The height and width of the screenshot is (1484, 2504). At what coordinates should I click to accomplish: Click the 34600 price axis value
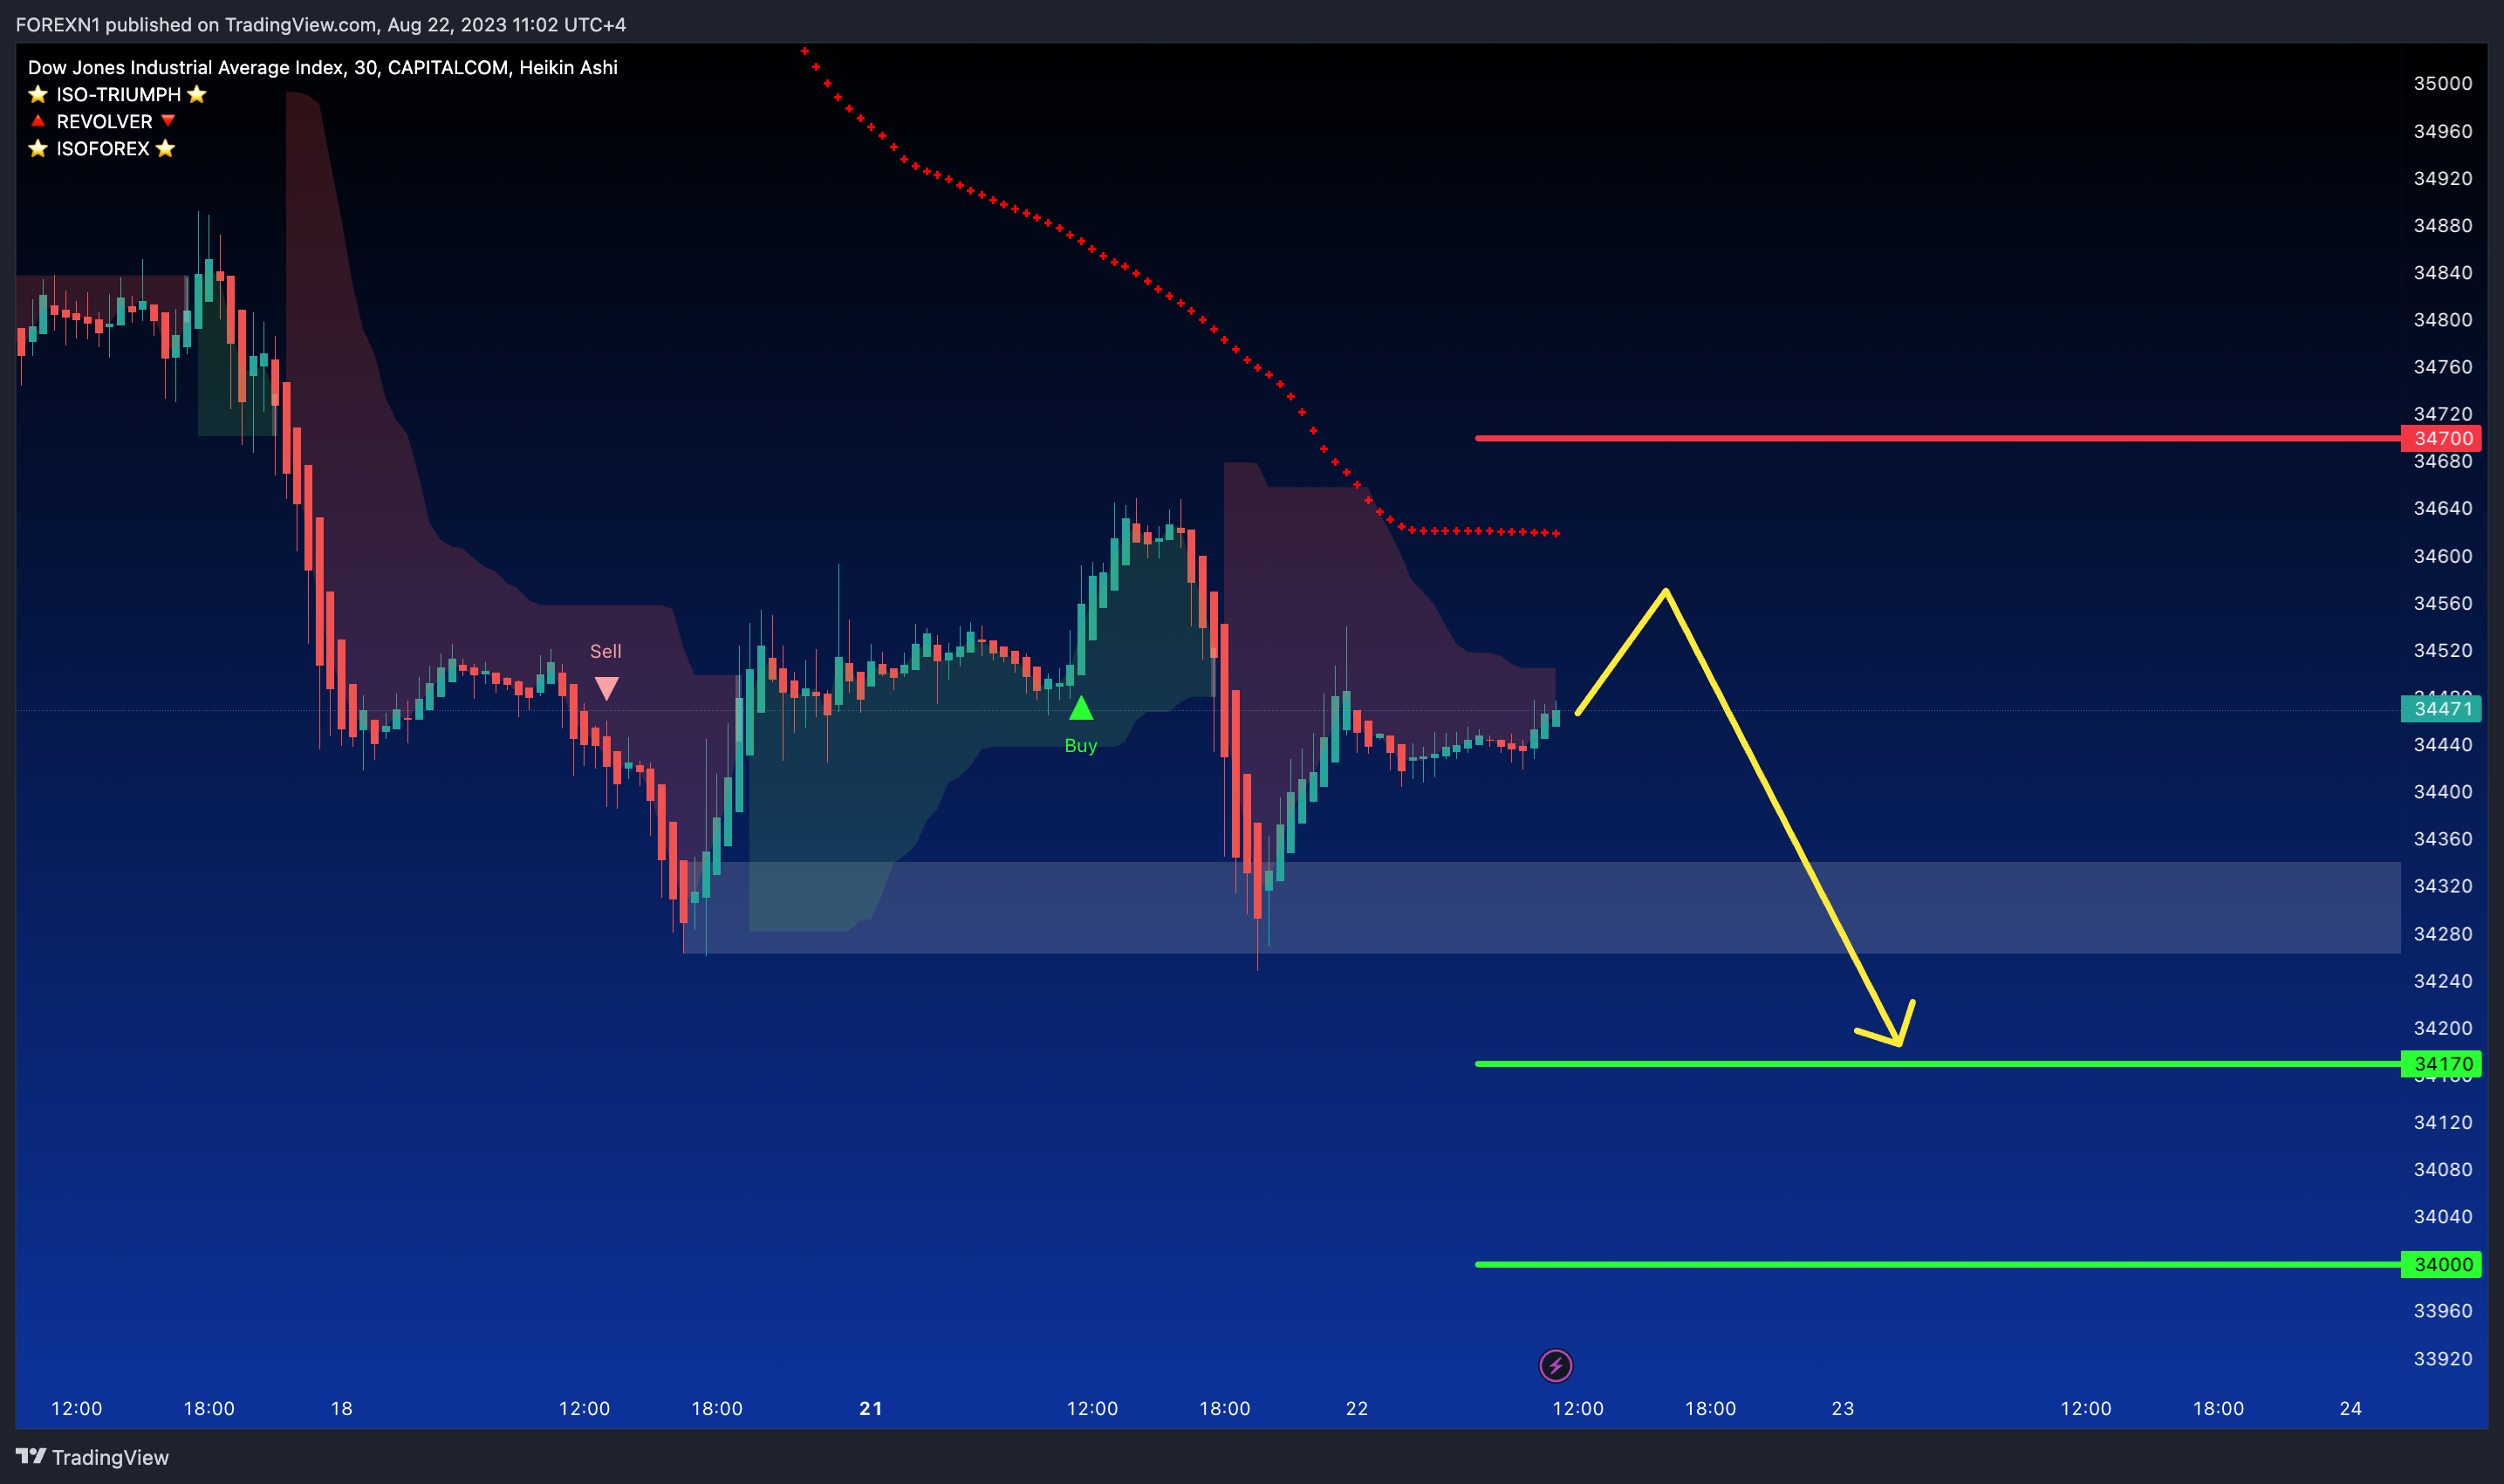coord(2443,556)
